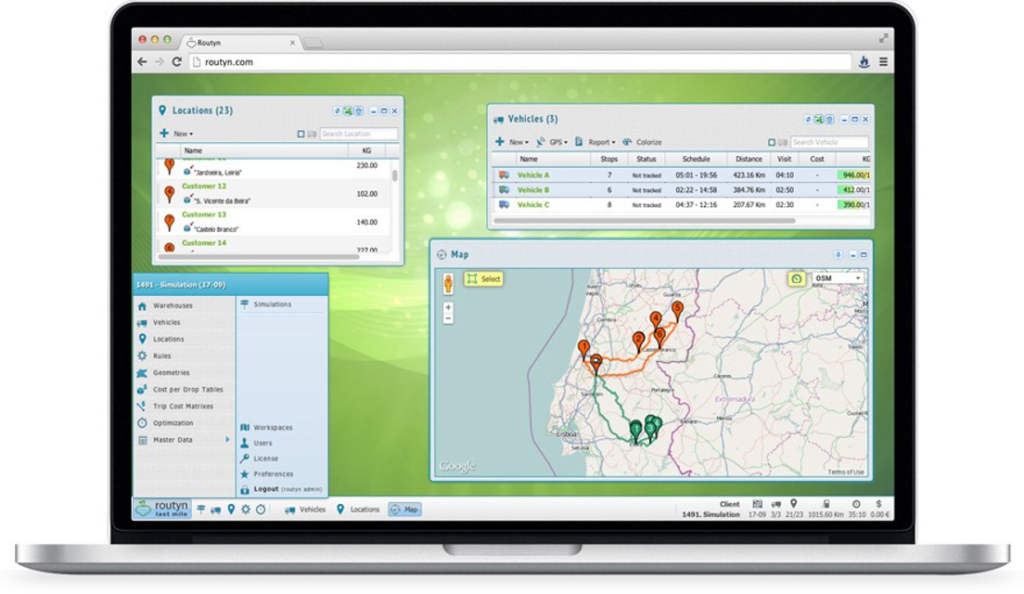Open Simulations in the start menu
The image size is (1024, 594).
coord(266,304)
